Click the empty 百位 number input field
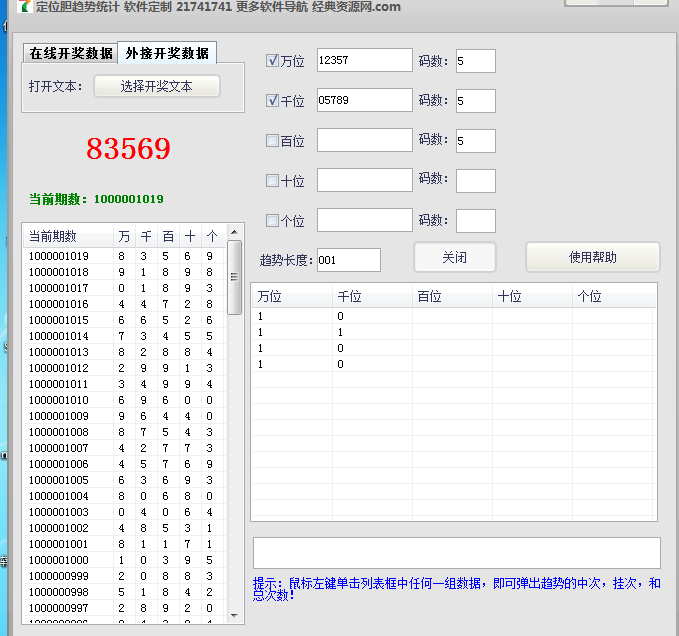This screenshot has height=636, width=679. click(365, 140)
